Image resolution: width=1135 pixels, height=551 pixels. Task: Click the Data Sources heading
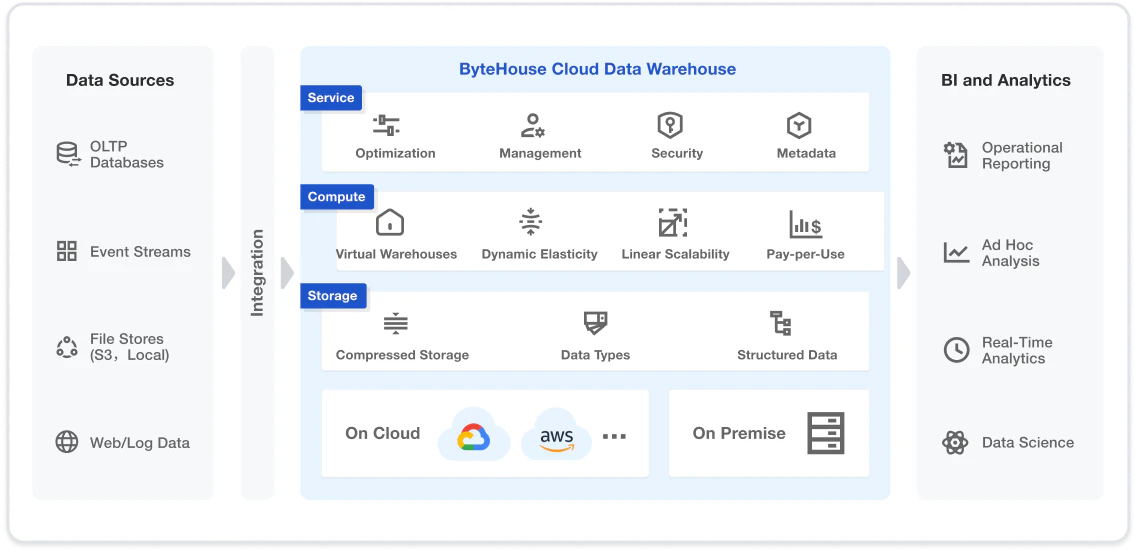point(120,80)
